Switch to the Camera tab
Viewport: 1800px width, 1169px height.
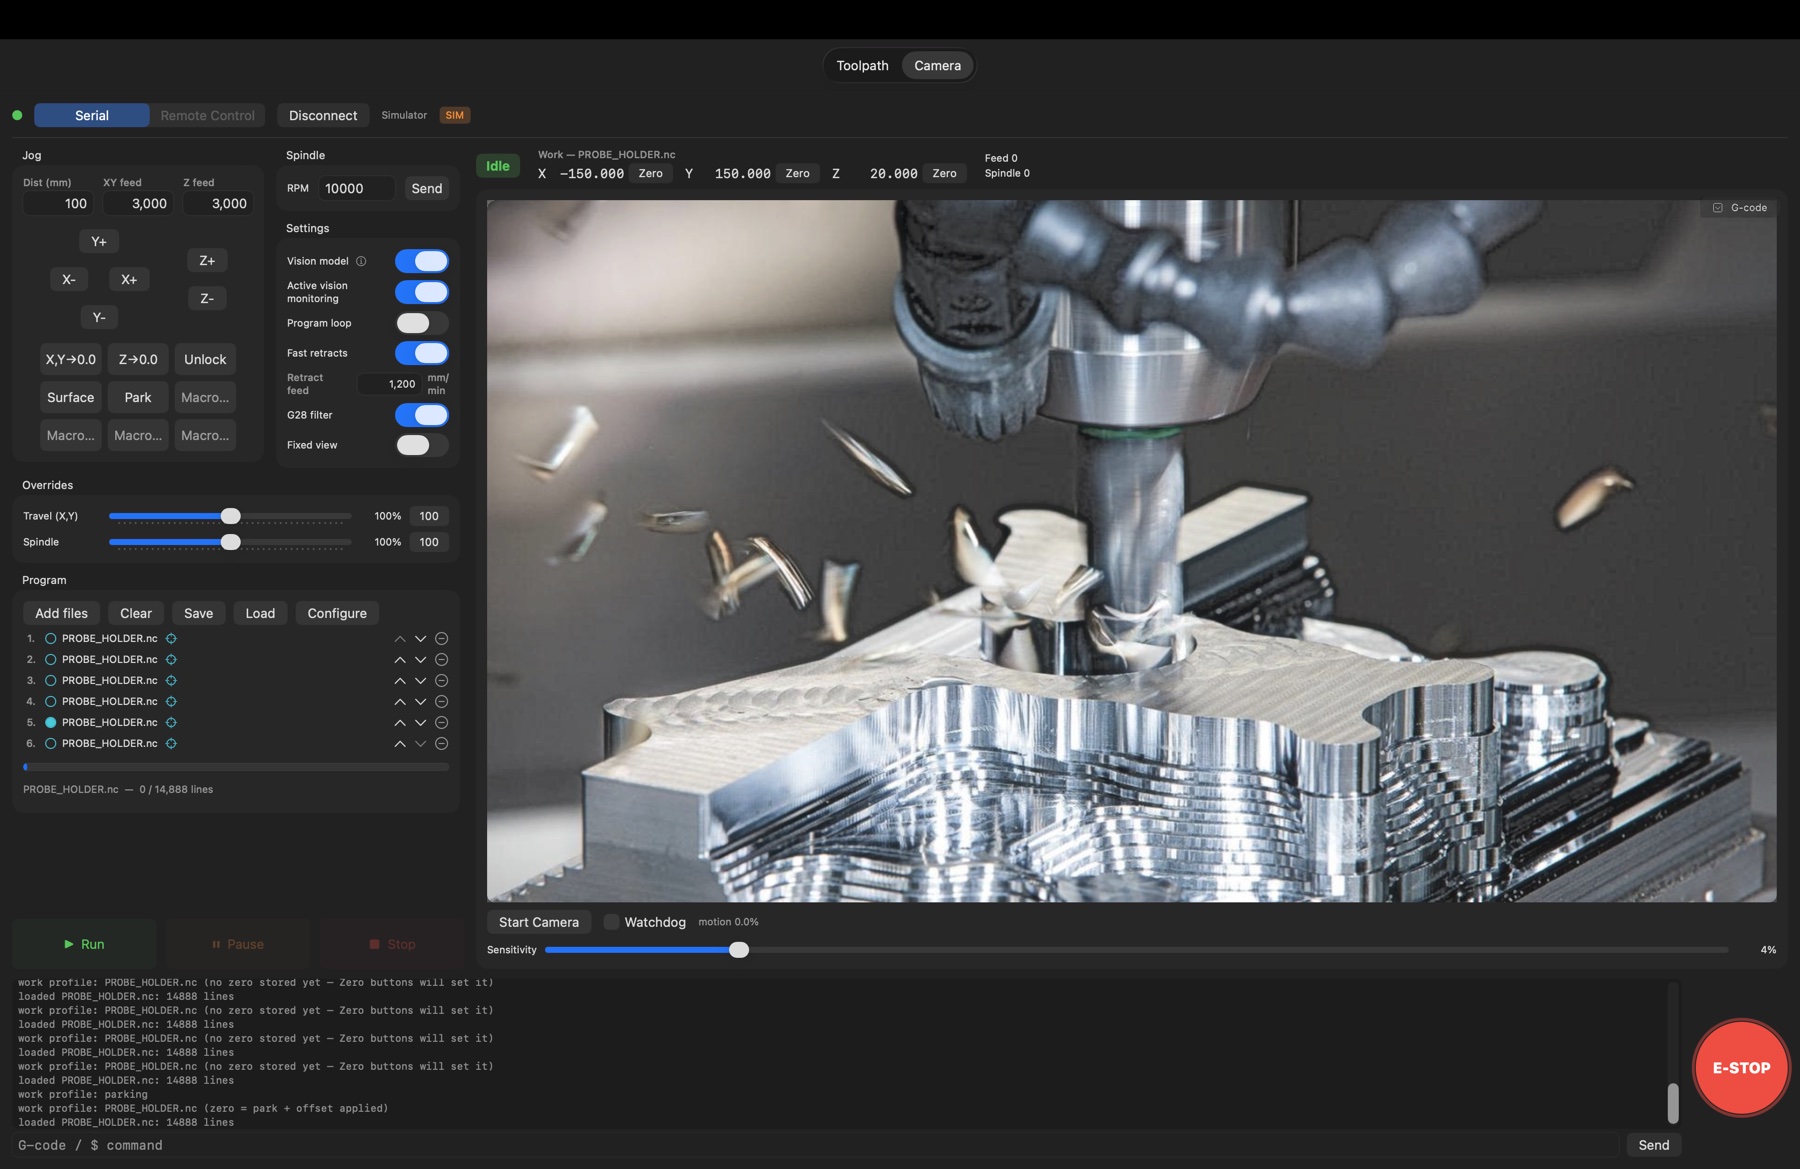pos(937,66)
